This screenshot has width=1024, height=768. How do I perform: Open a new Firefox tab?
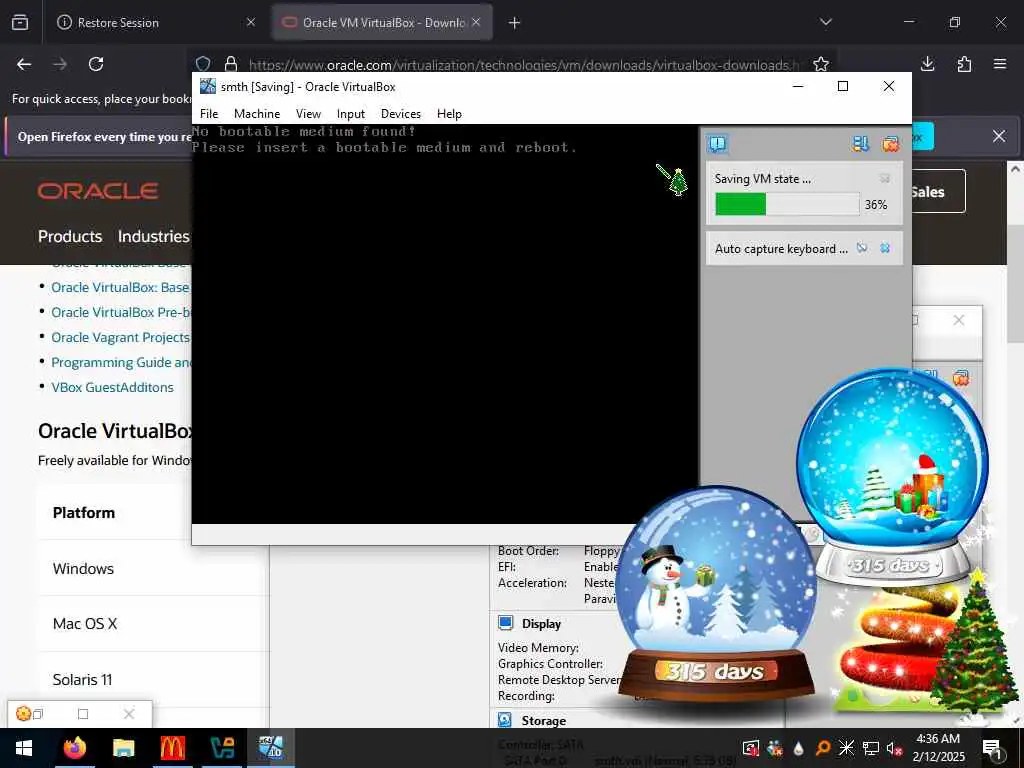coord(515,23)
